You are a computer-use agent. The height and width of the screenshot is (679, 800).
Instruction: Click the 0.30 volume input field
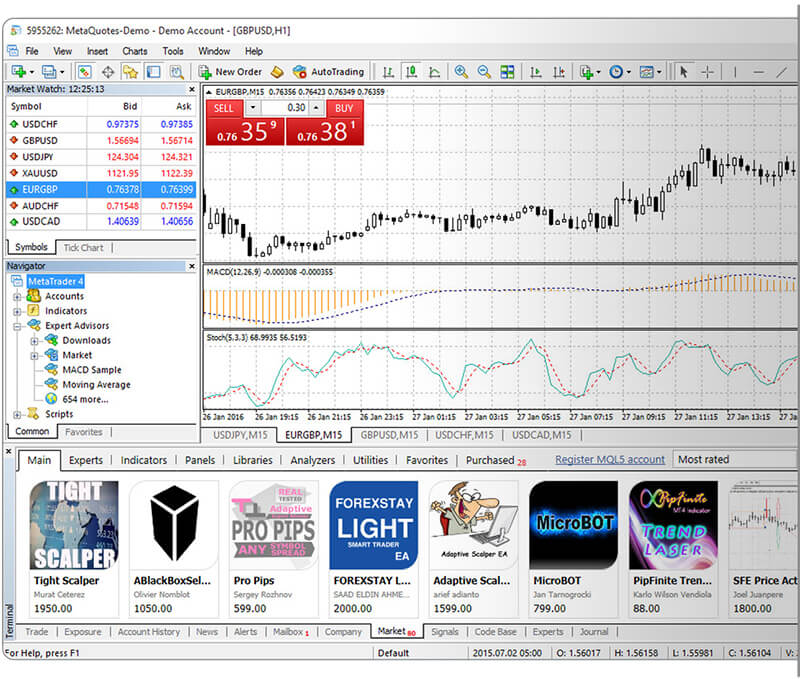tap(284, 108)
